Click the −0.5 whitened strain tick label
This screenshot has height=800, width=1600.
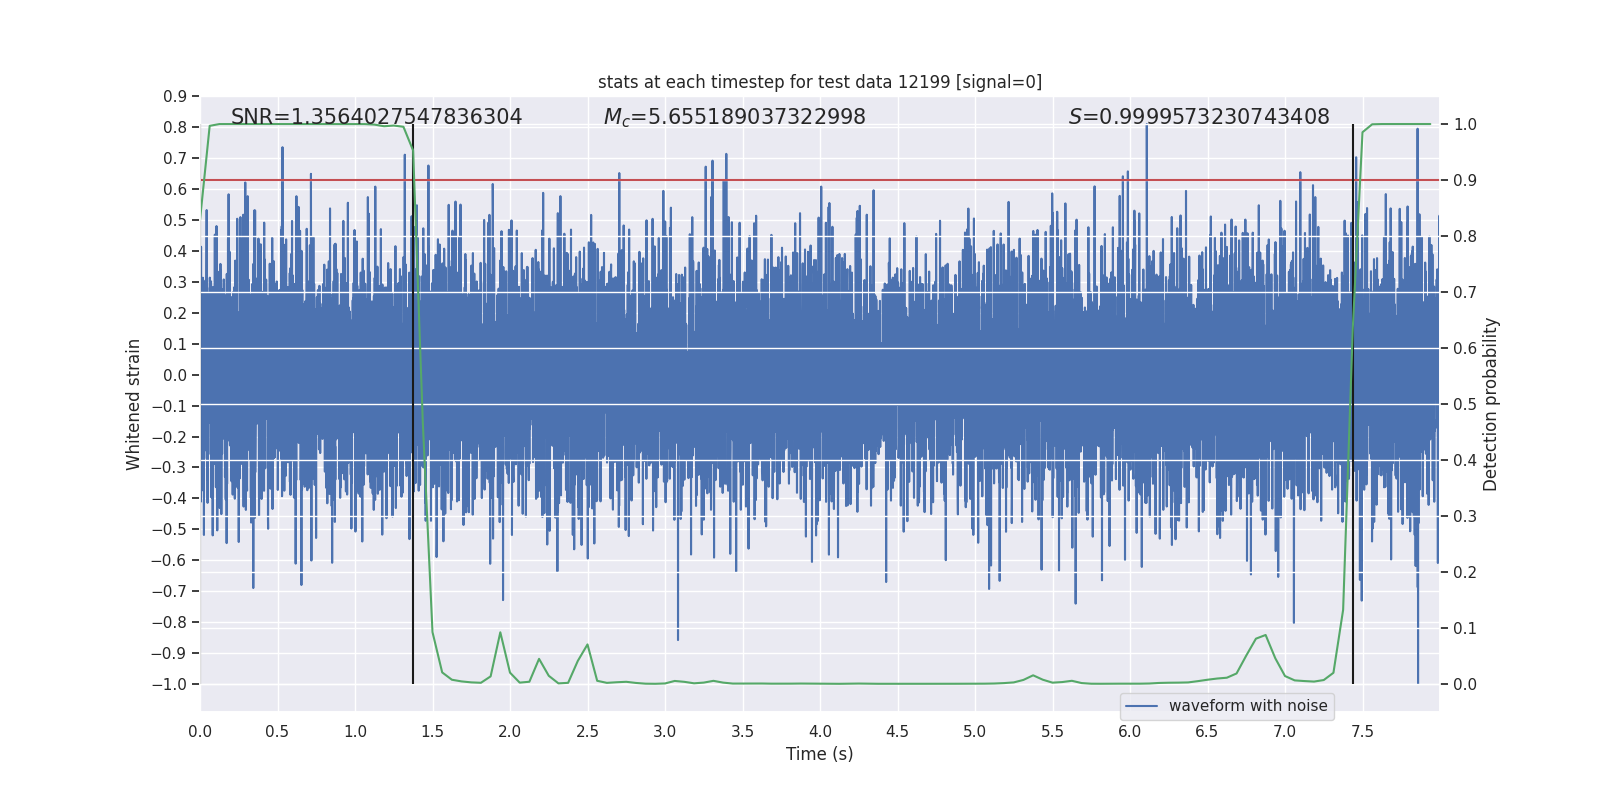coord(169,529)
